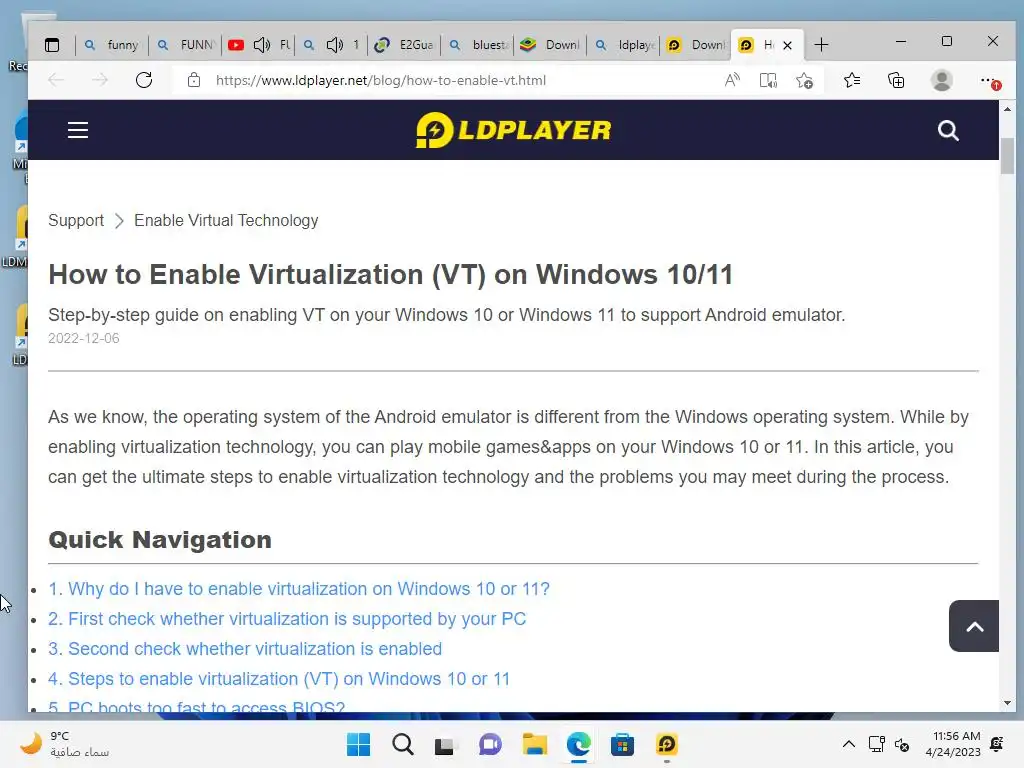The width and height of the screenshot is (1024, 768).
Task: Add this page to favorites star
Action: coord(804,80)
